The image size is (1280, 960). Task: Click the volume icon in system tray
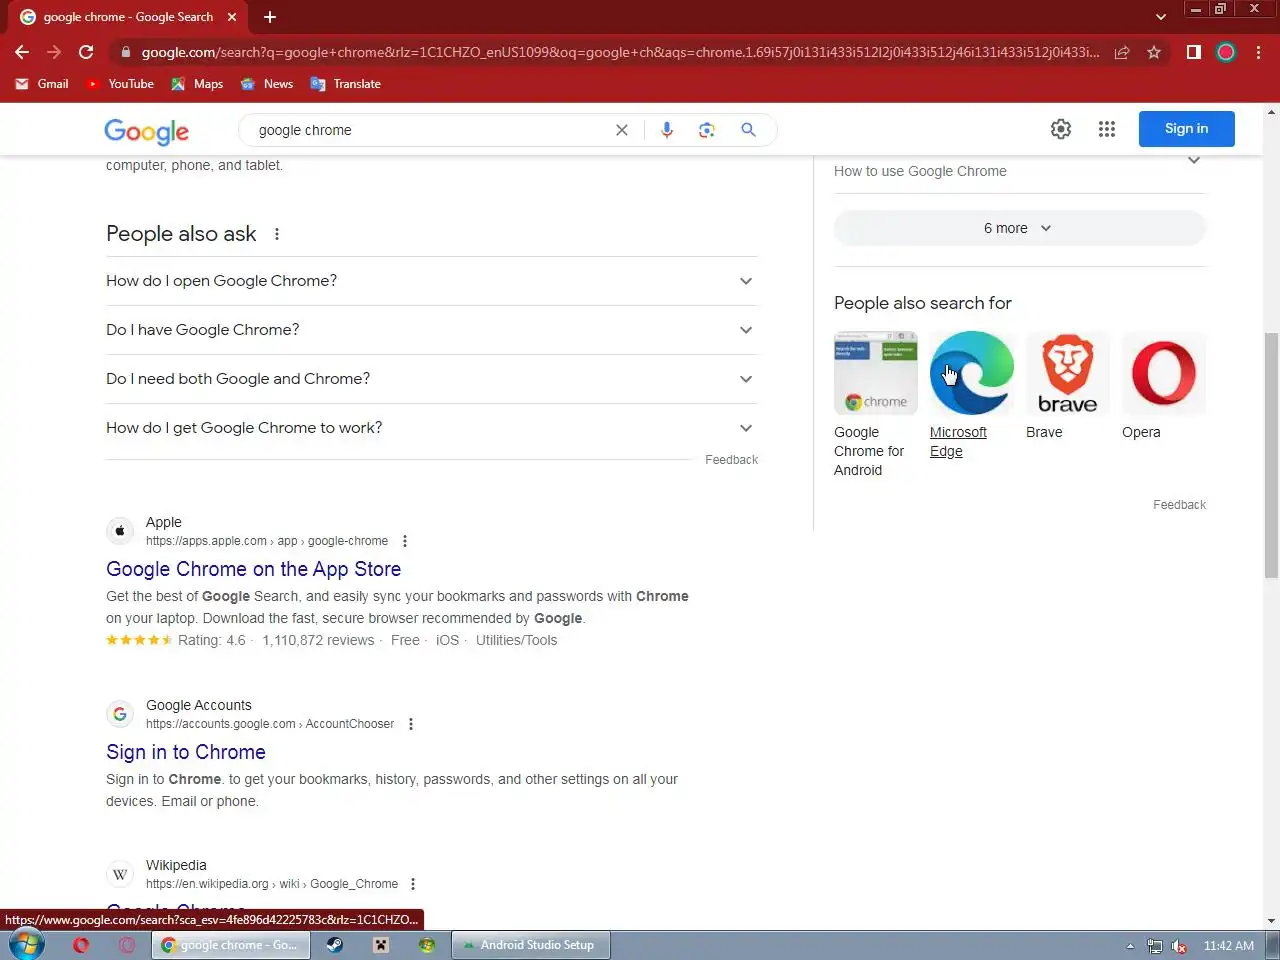coord(1179,946)
